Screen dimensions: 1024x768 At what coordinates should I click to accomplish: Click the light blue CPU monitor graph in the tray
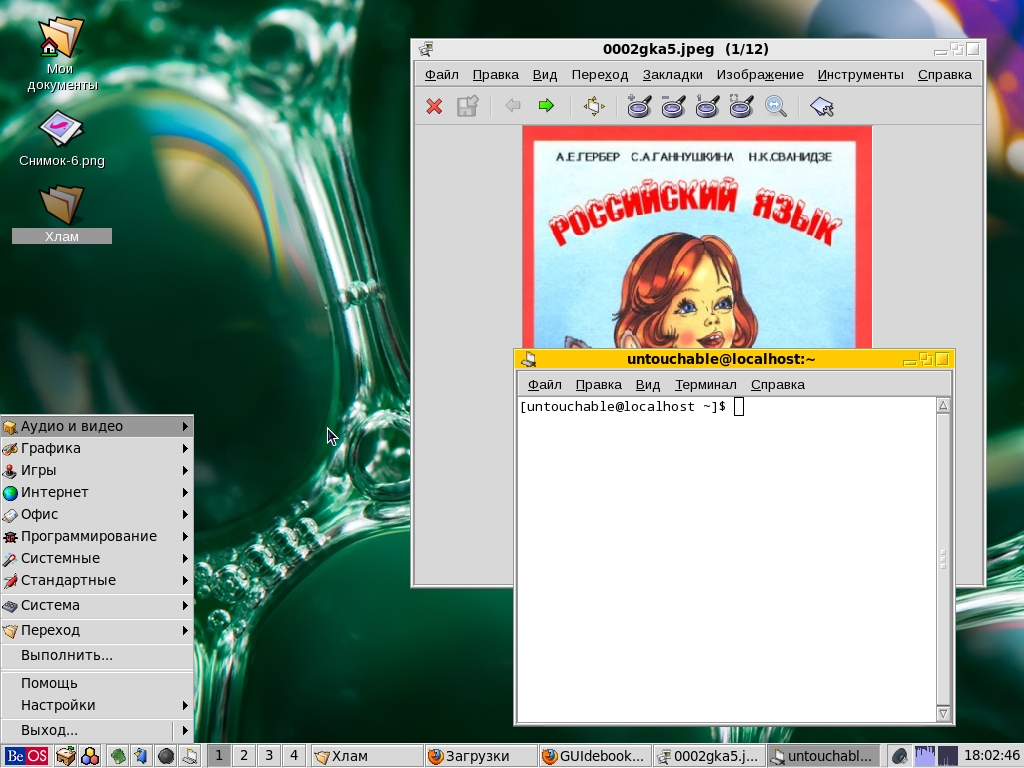pos(924,756)
